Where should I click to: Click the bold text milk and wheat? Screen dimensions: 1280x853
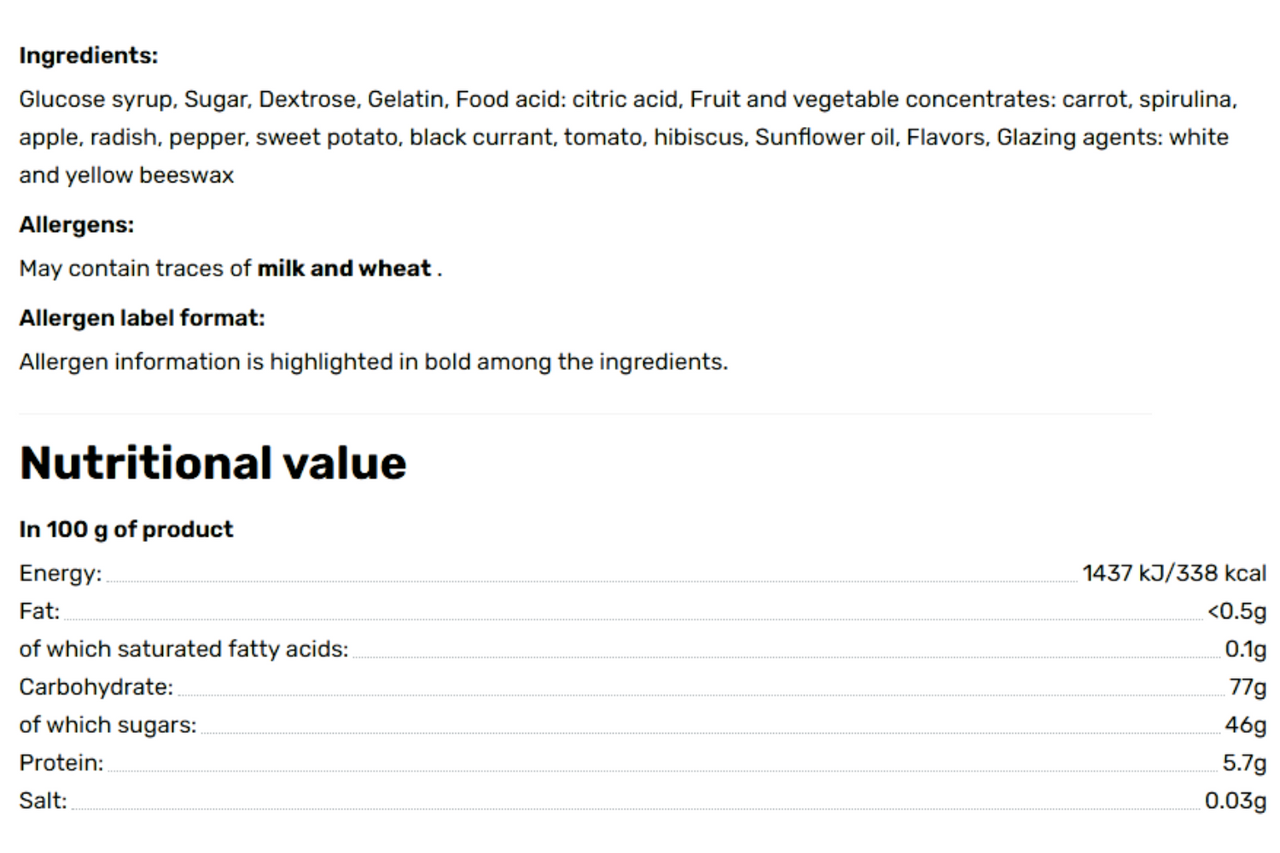(x=344, y=269)
